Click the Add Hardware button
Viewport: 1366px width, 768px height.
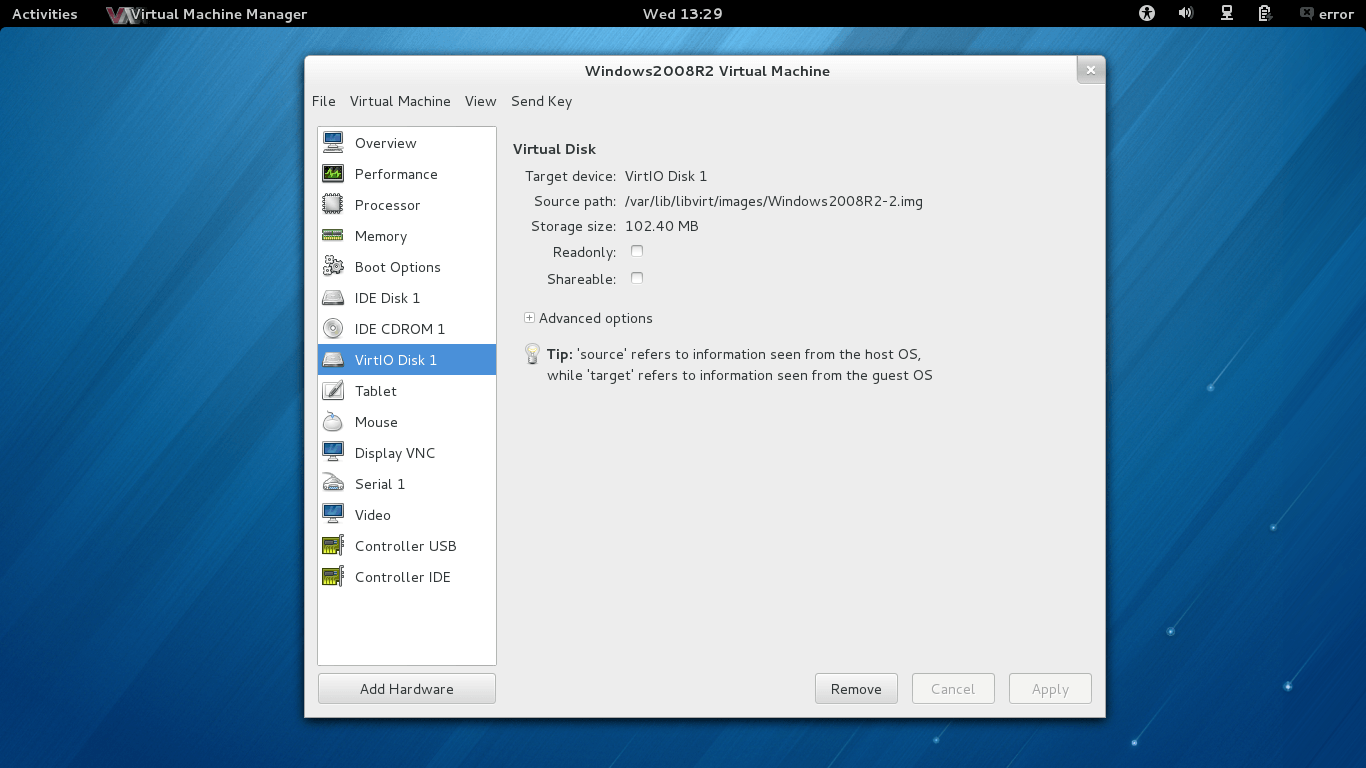407,689
